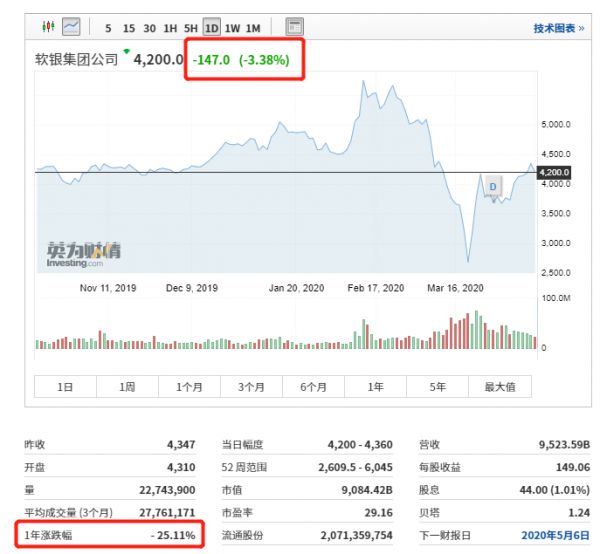Image resolution: width=600 pixels, height=554 pixels.
Task: Switch to candlestick chart type icon
Action: click(46, 27)
